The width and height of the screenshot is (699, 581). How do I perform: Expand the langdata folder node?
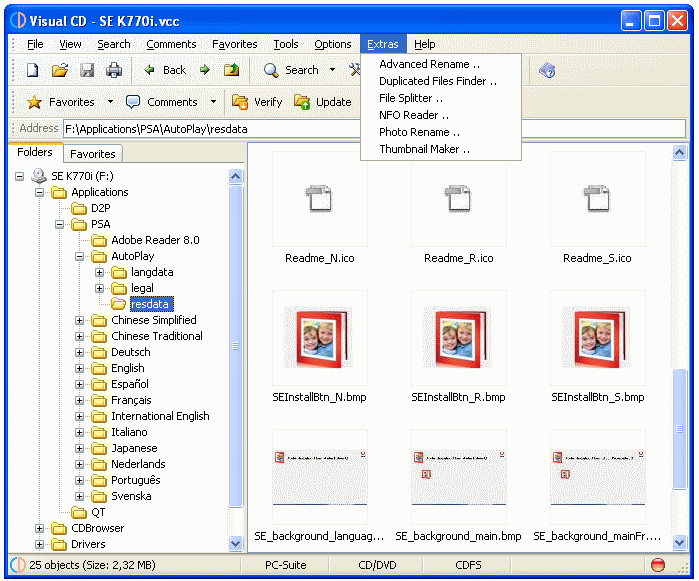[100, 273]
